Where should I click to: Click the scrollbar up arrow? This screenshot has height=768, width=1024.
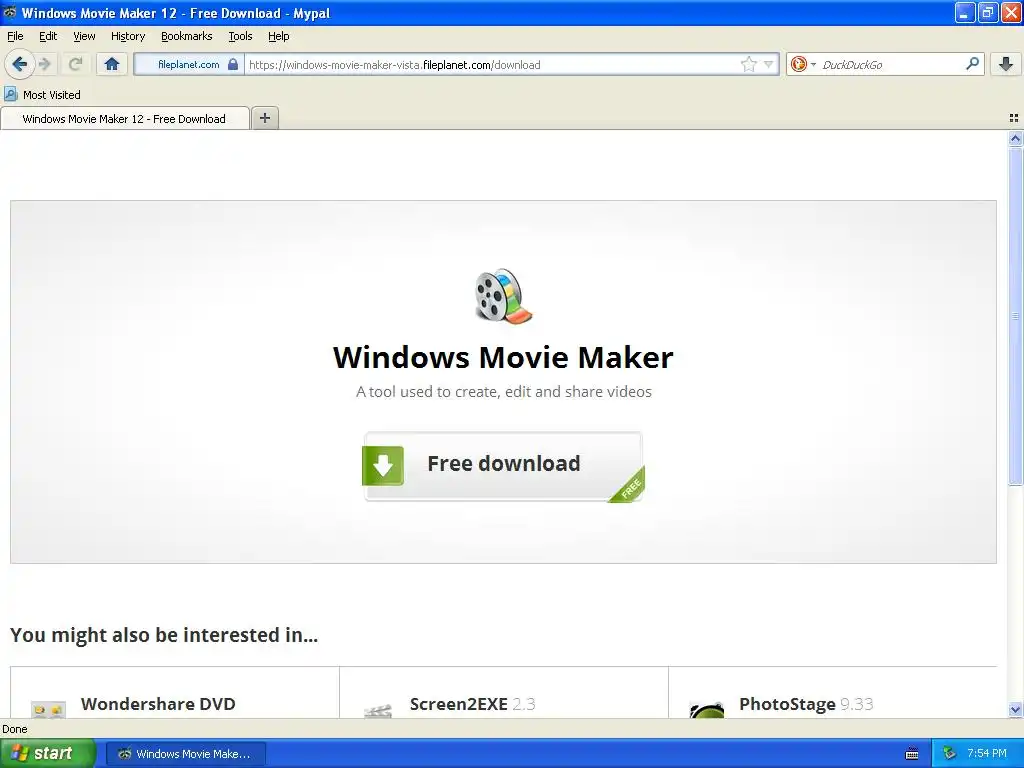tap(1015, 138)
